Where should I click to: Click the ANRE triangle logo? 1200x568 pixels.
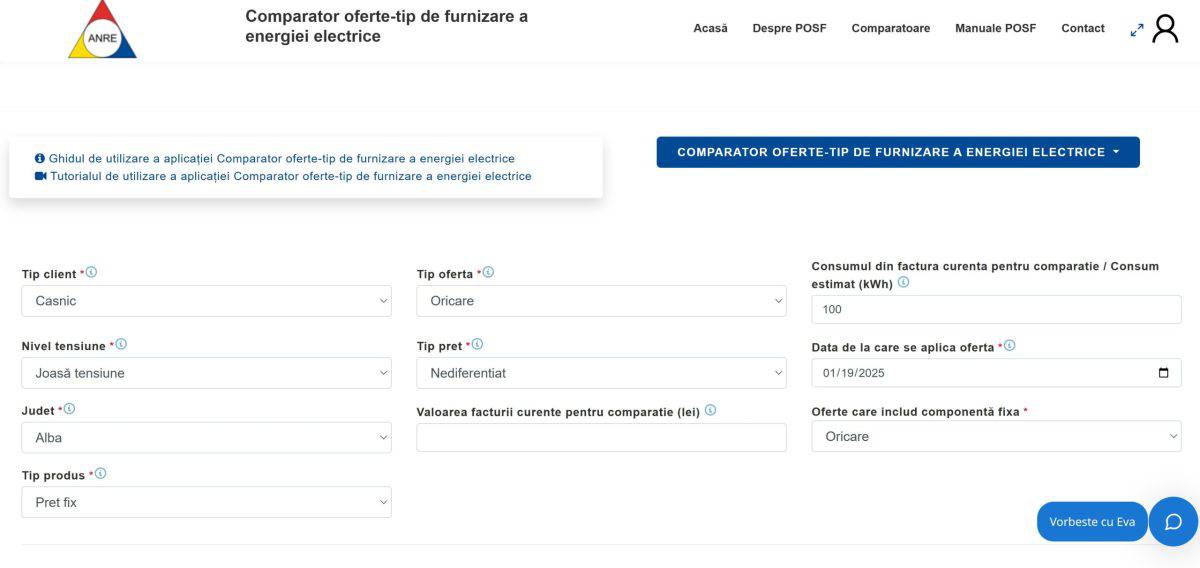[x=102, y=31]
